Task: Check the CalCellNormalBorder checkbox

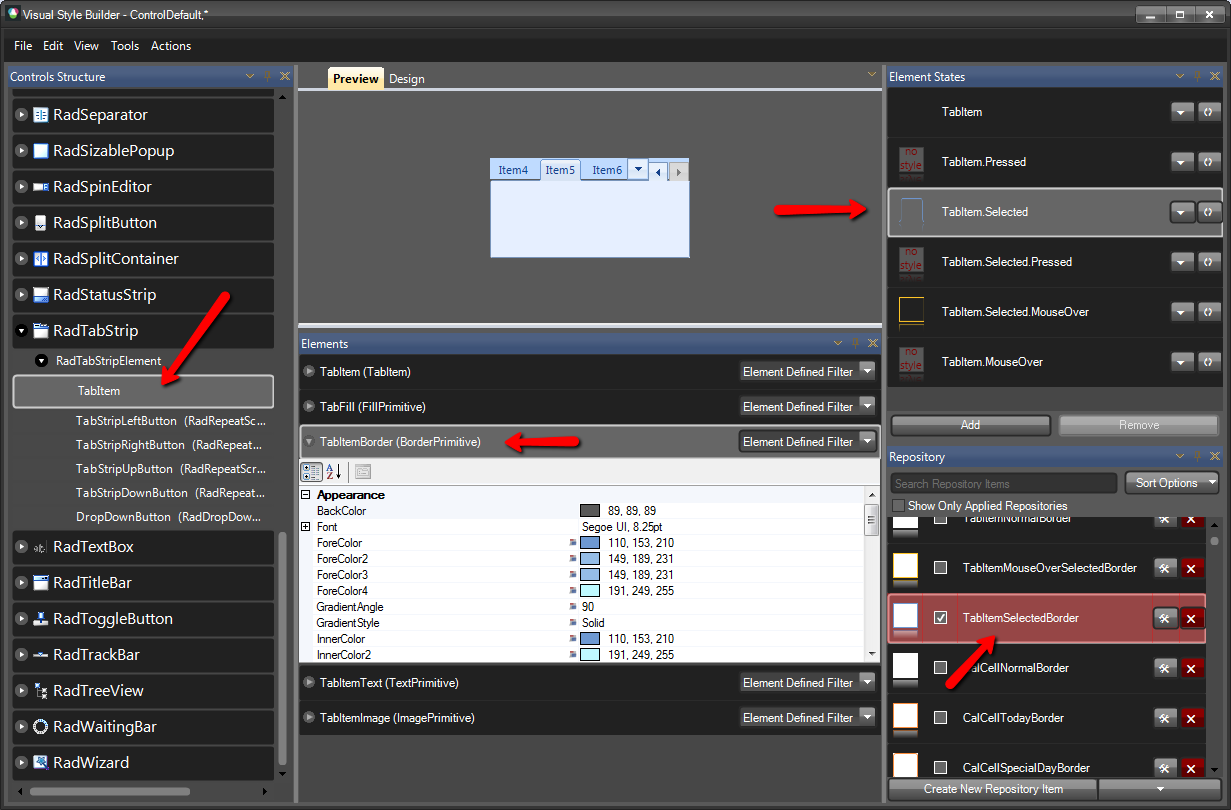Action: (940, 668)
